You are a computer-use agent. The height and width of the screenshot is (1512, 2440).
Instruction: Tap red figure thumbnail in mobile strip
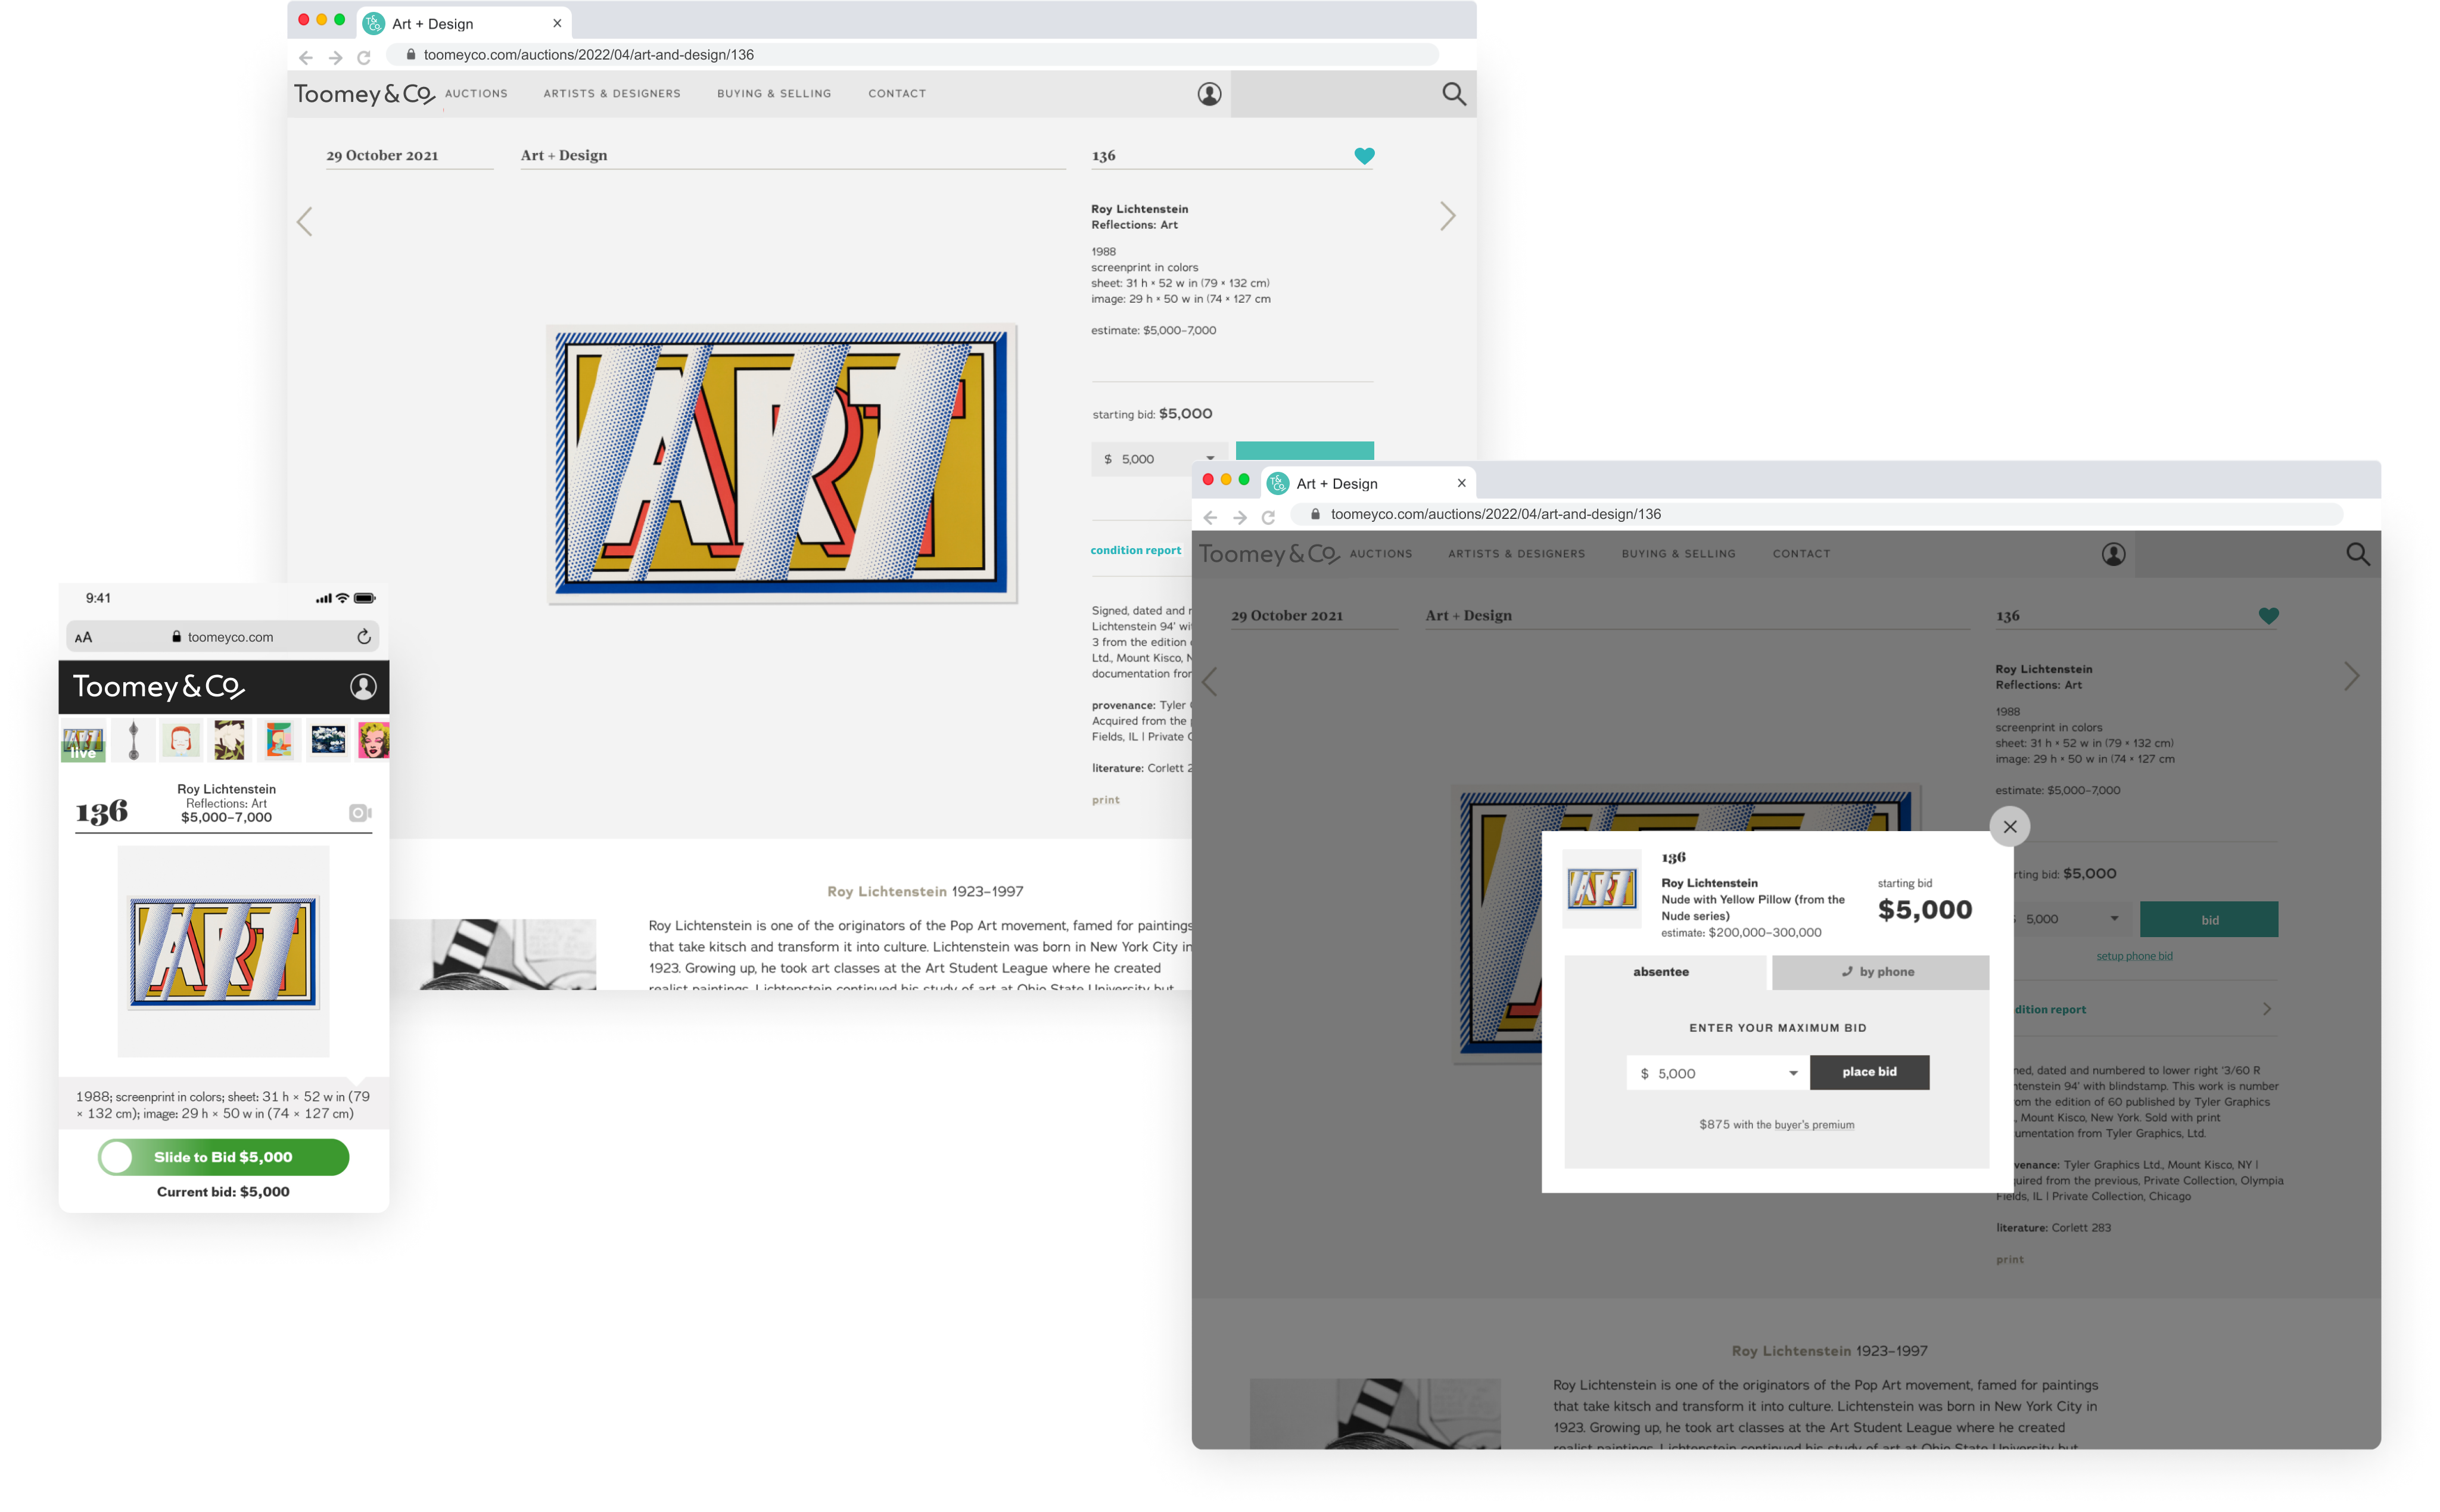click(x=181, y=741)
